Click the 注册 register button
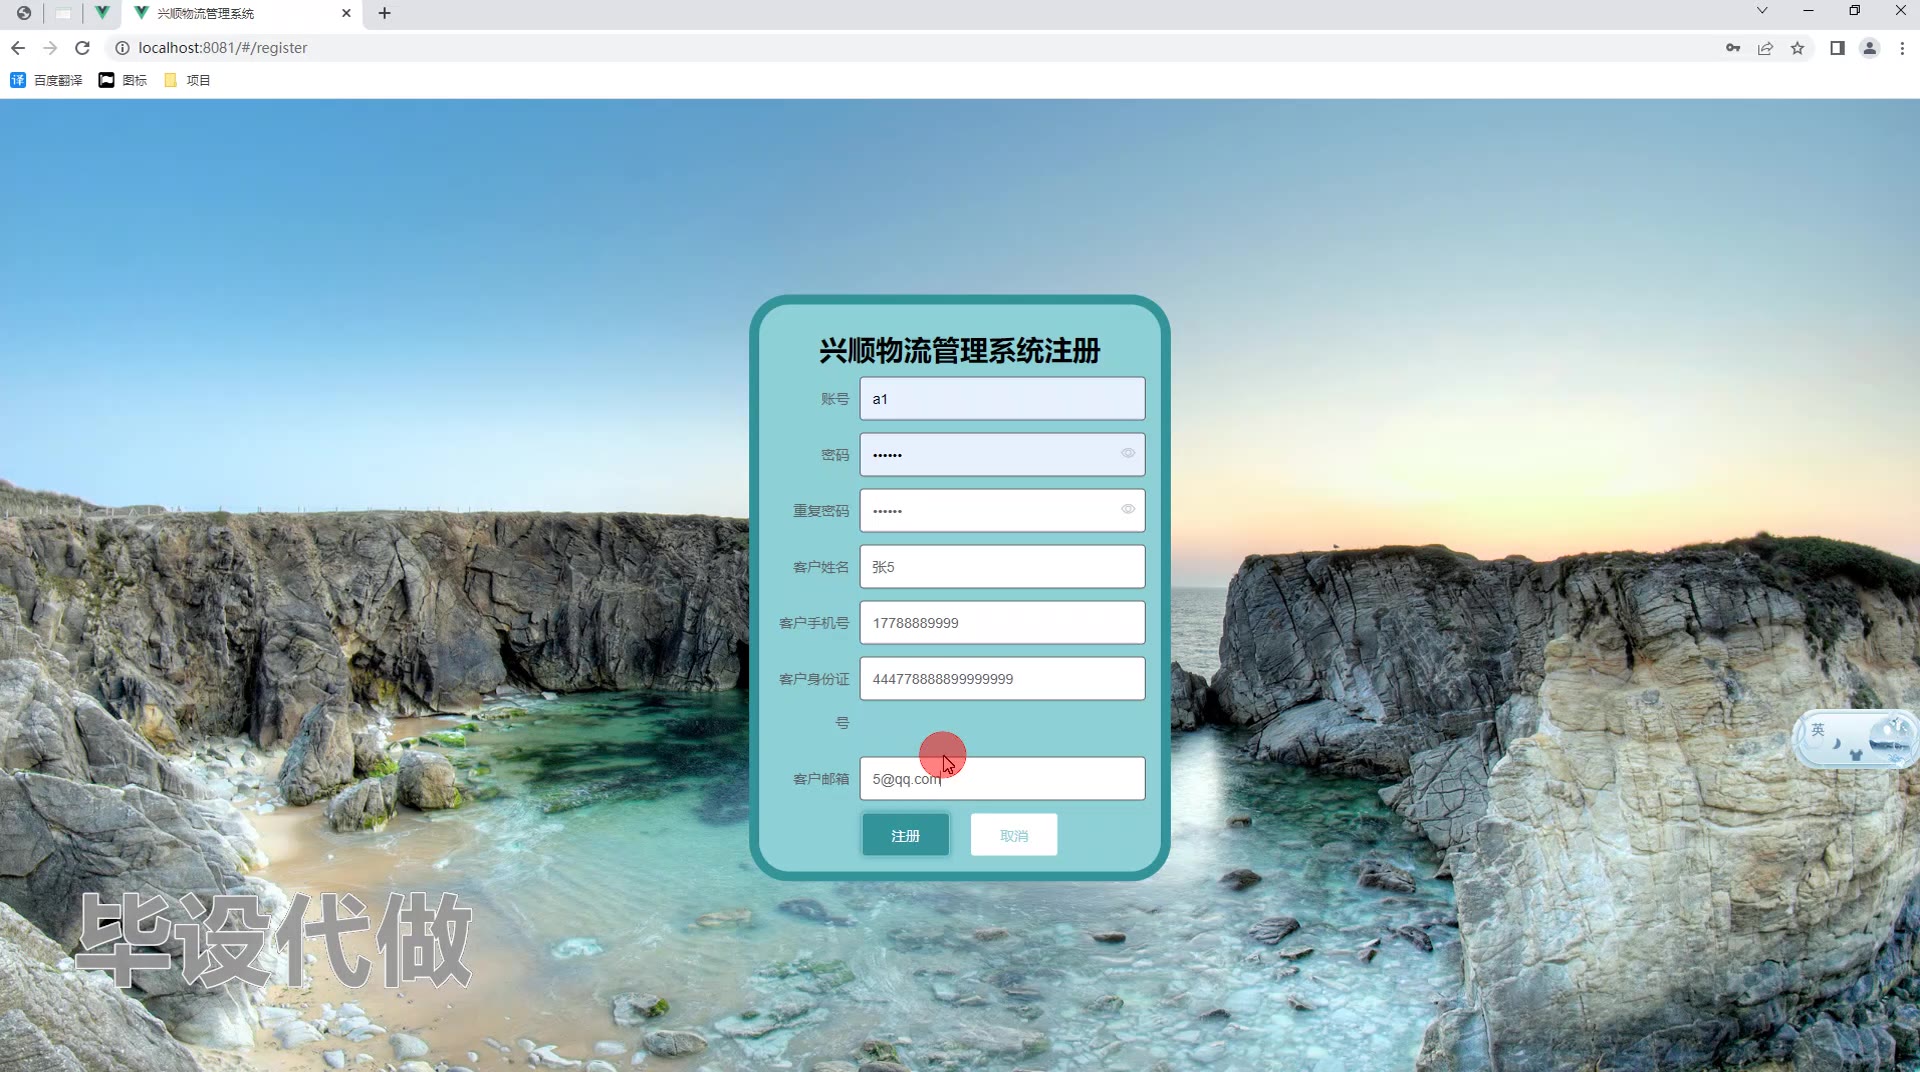This screenshot has height=1072, width=1920. [905, 835]
